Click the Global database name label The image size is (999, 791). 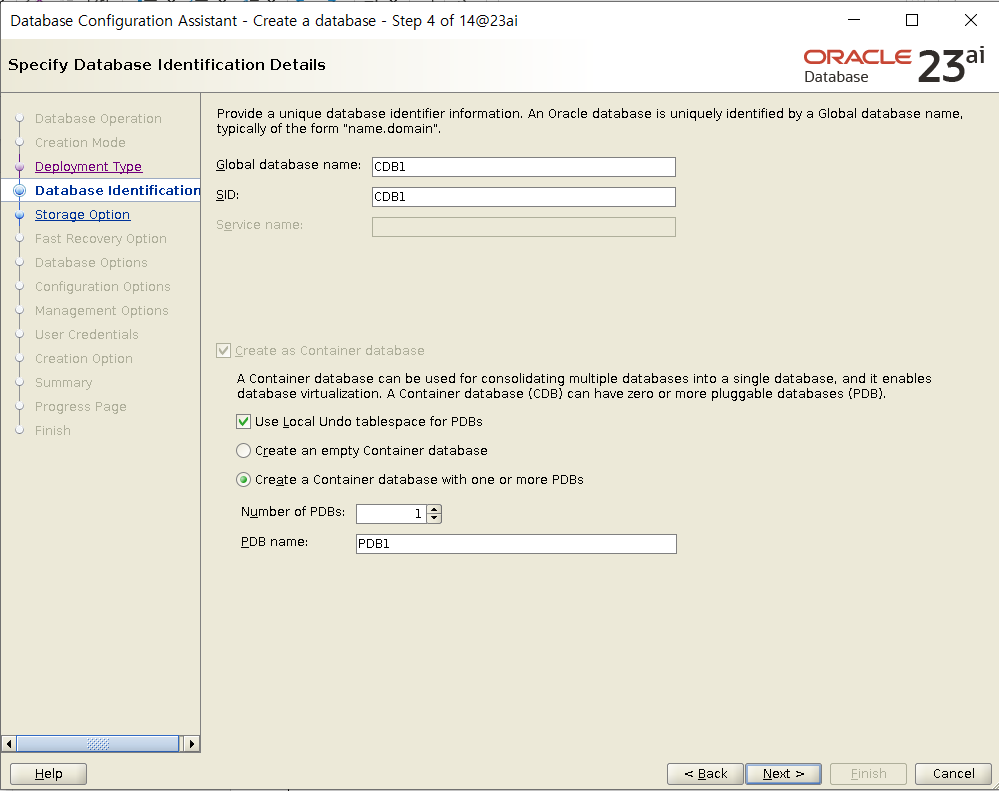(x=289, y=165)
